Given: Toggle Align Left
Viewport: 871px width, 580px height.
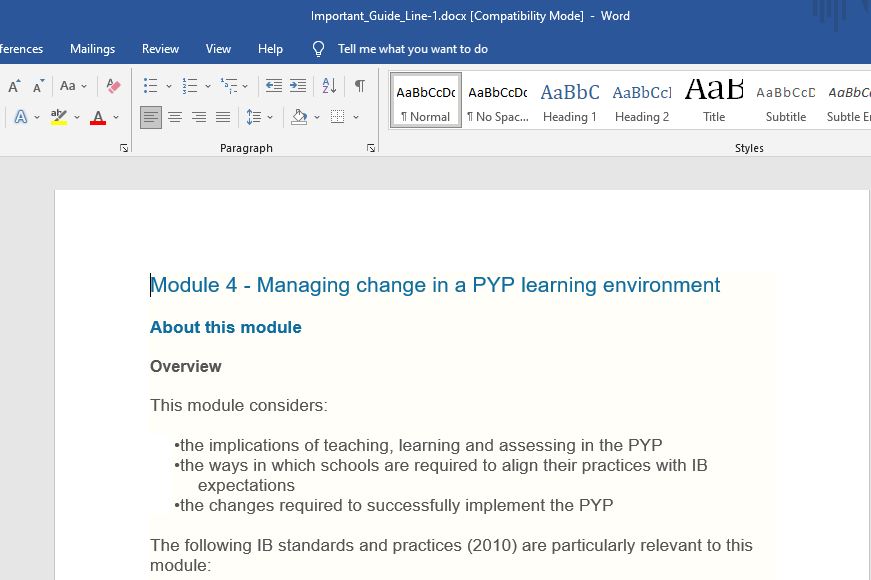Looking at the screenshot, I should 151,117.
